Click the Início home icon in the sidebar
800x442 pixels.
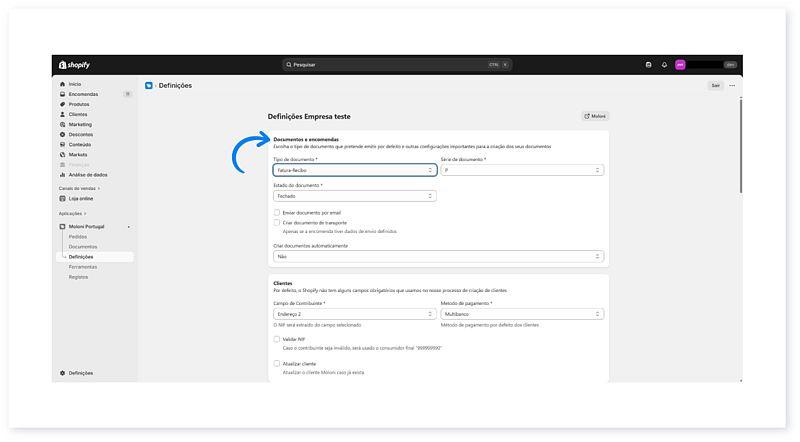point(62,84)
